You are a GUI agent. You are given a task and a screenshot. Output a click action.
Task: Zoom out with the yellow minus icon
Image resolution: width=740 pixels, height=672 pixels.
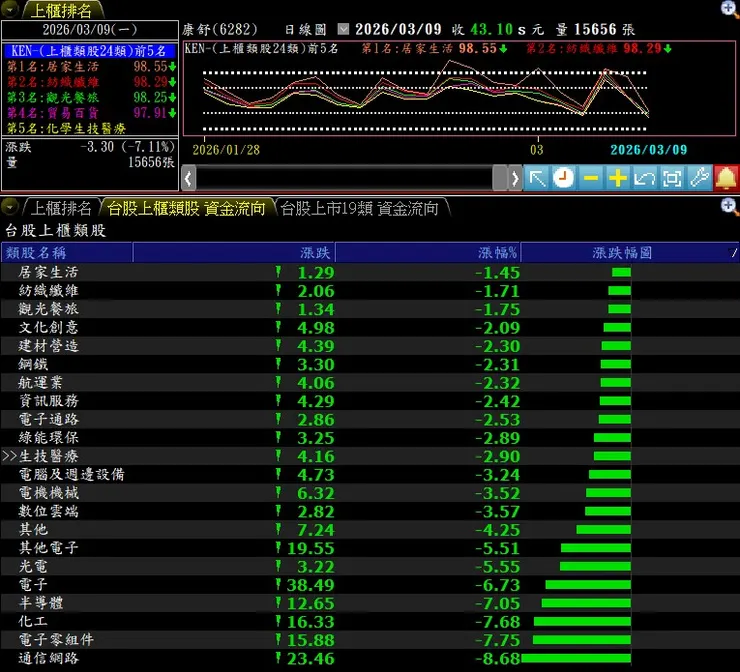[590, 178]
